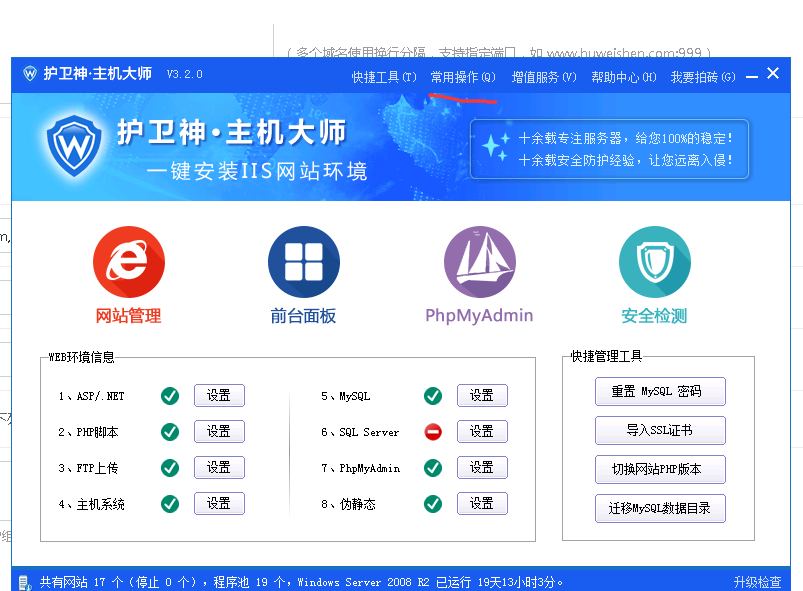
Task: Open the 安全检测 shield icon
Action: 654,262
